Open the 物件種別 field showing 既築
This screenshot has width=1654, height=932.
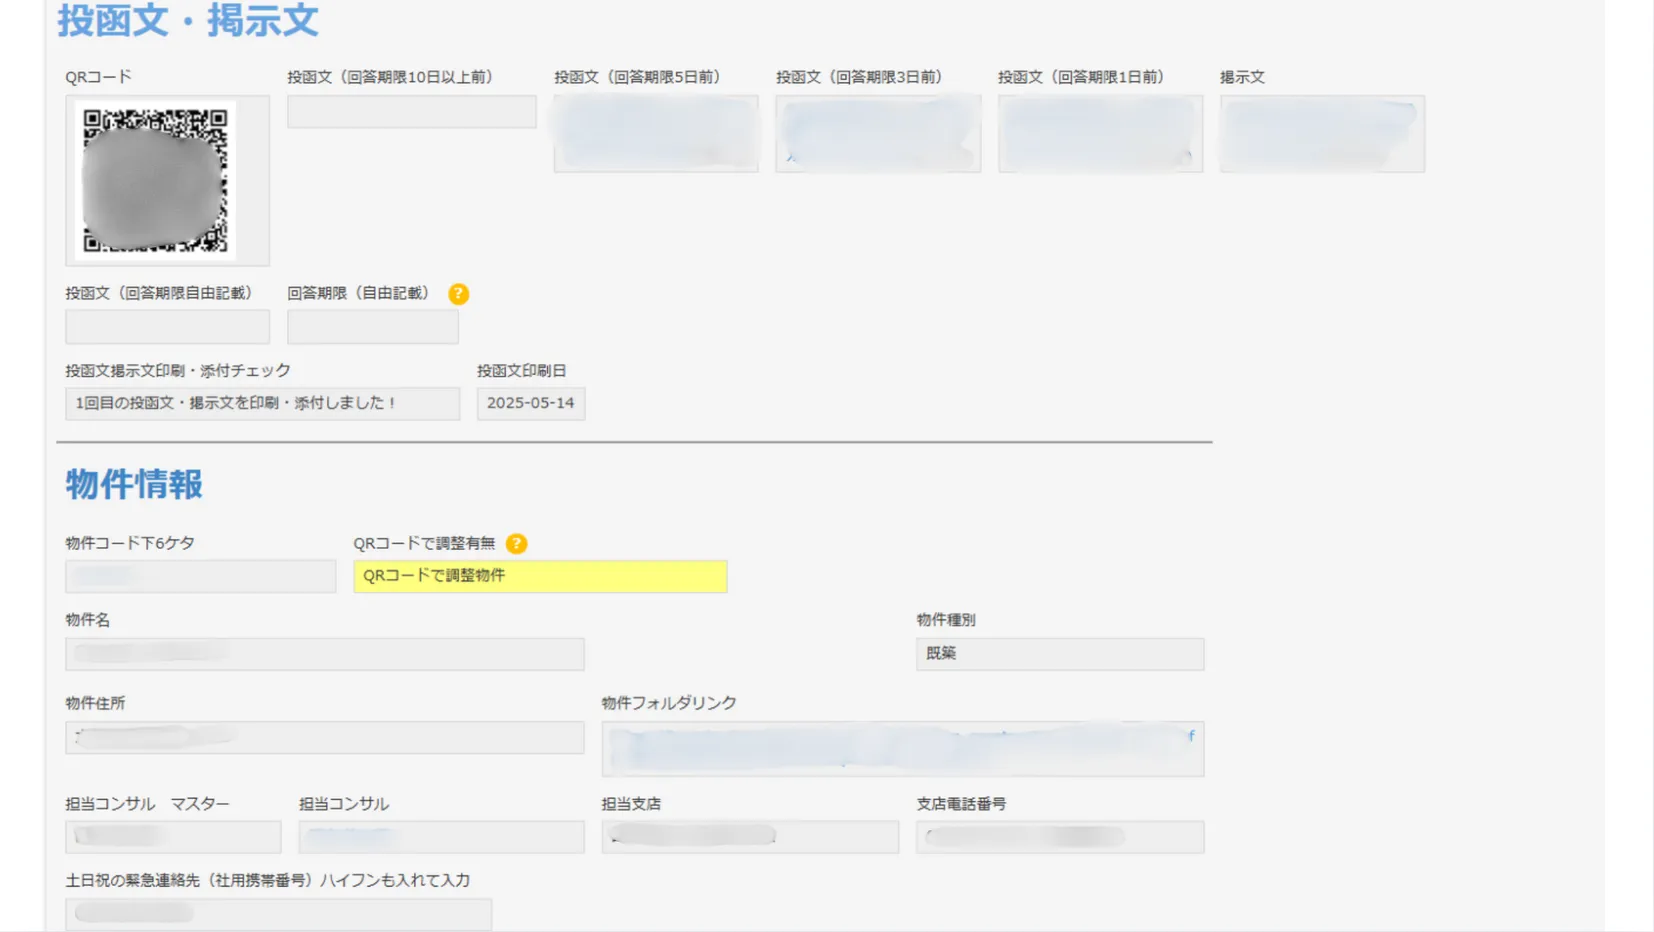click(1059, 654)
